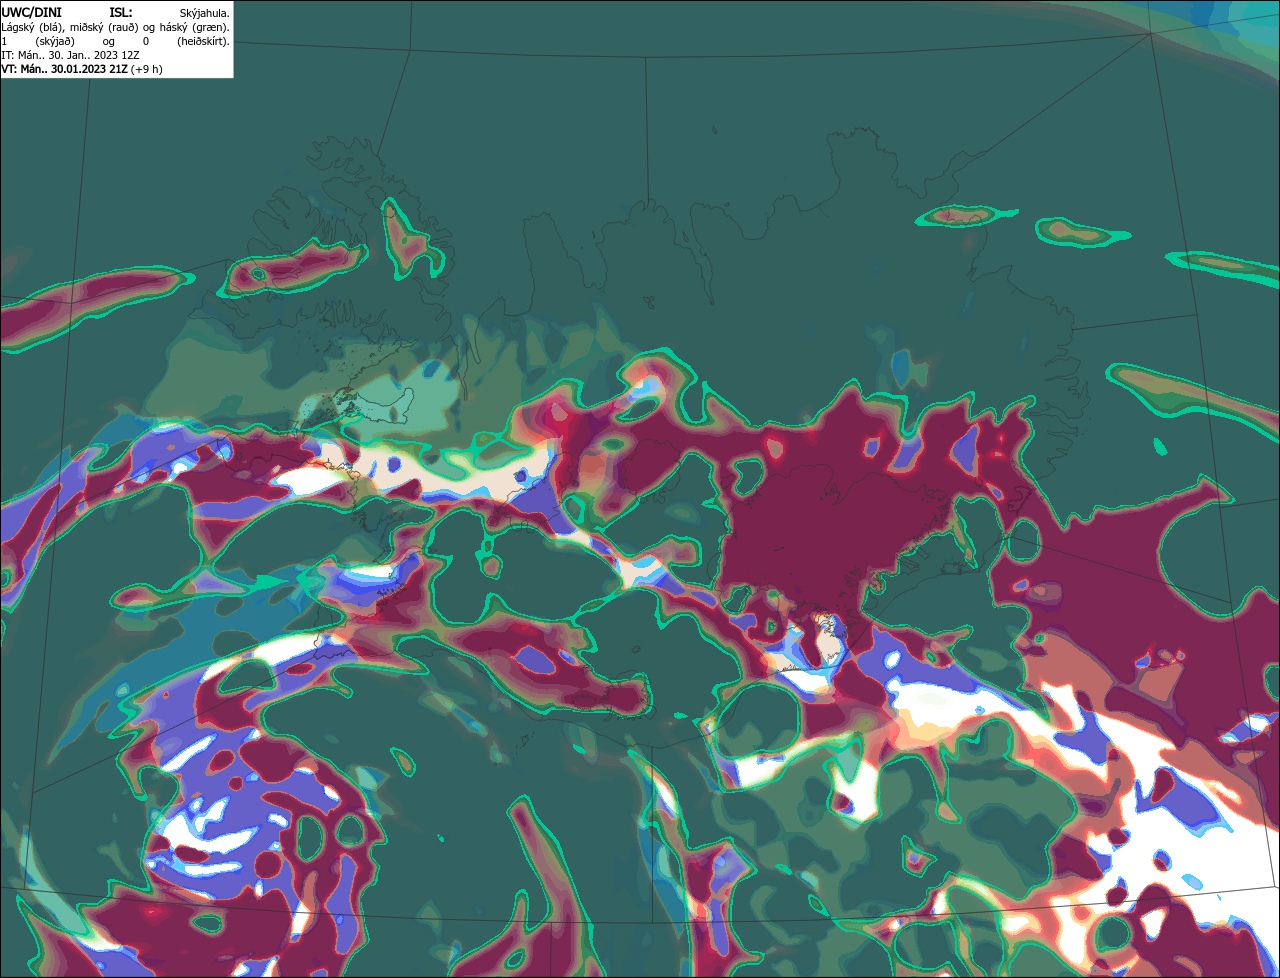Click the '(skýjað)' legend word
The image size is (1280, 978).
click(55, 42)
